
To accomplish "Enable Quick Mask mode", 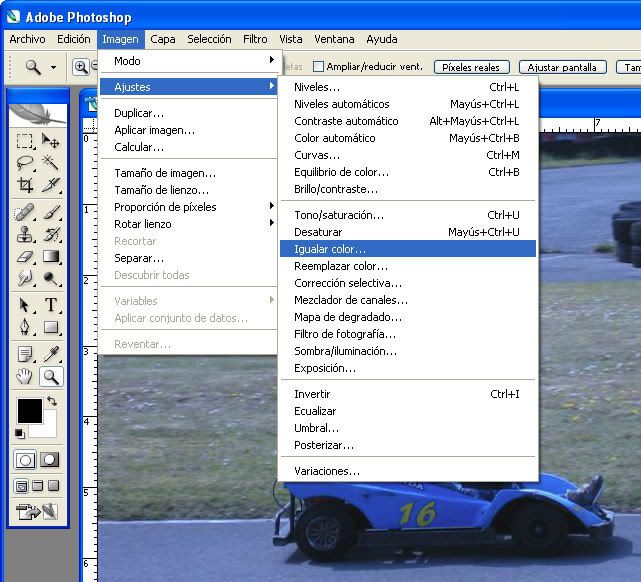I will click(50, 460).
